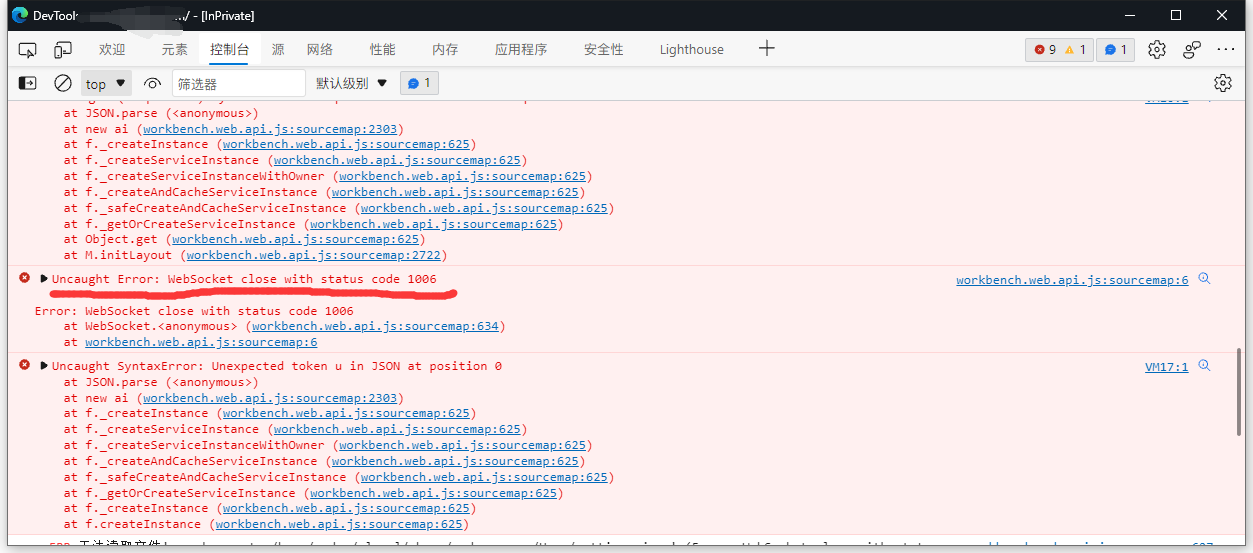Toggle the console sidebar panel
The height and width of the screenshot is (553, 1253).
click(x=28, y=83)
